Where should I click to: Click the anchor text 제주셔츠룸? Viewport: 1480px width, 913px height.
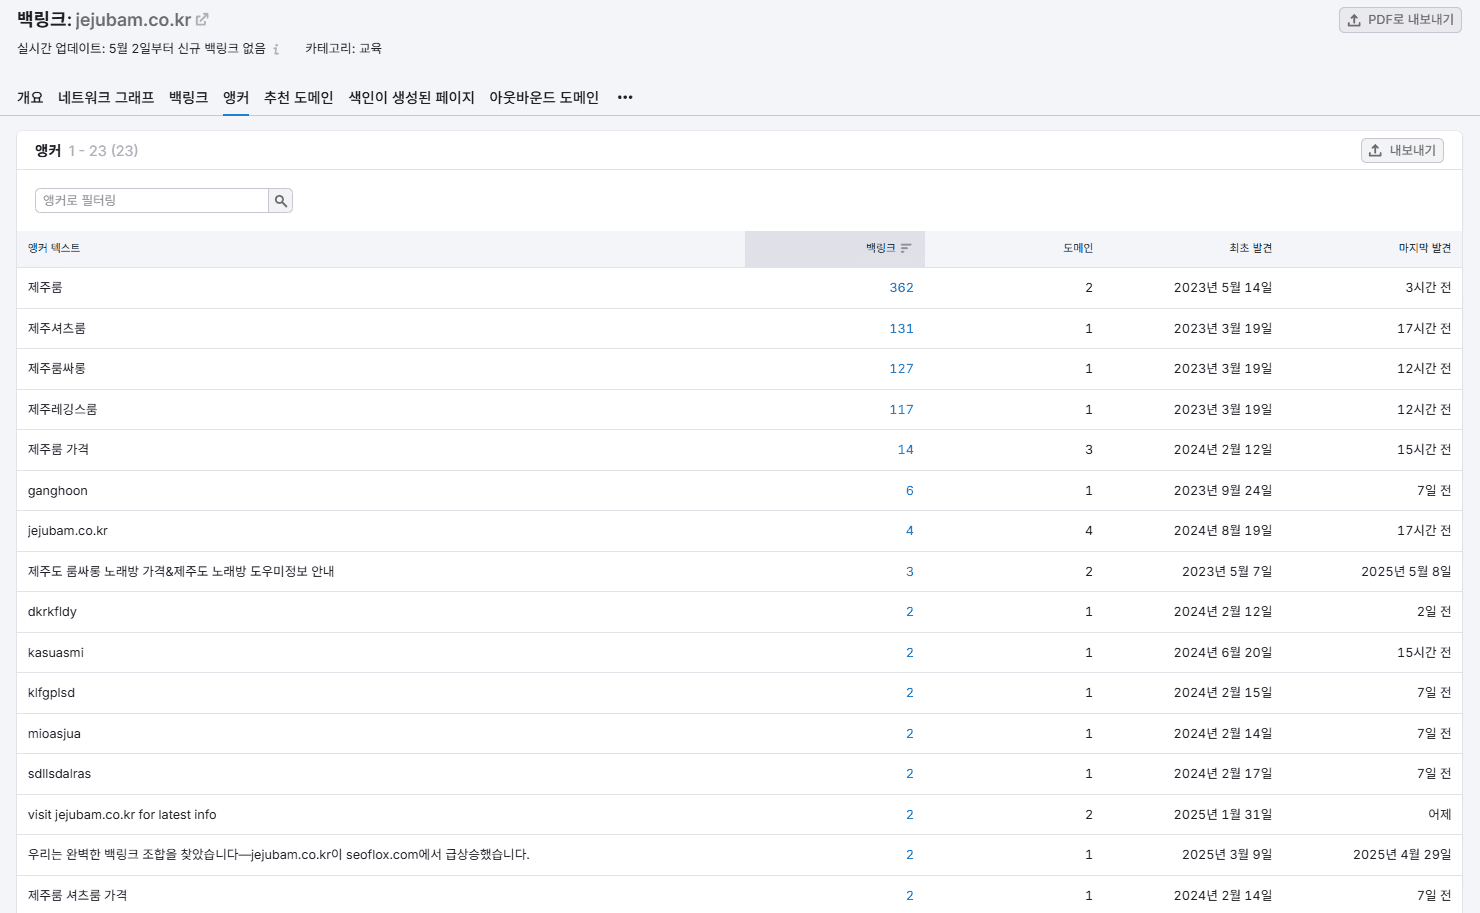57,329
